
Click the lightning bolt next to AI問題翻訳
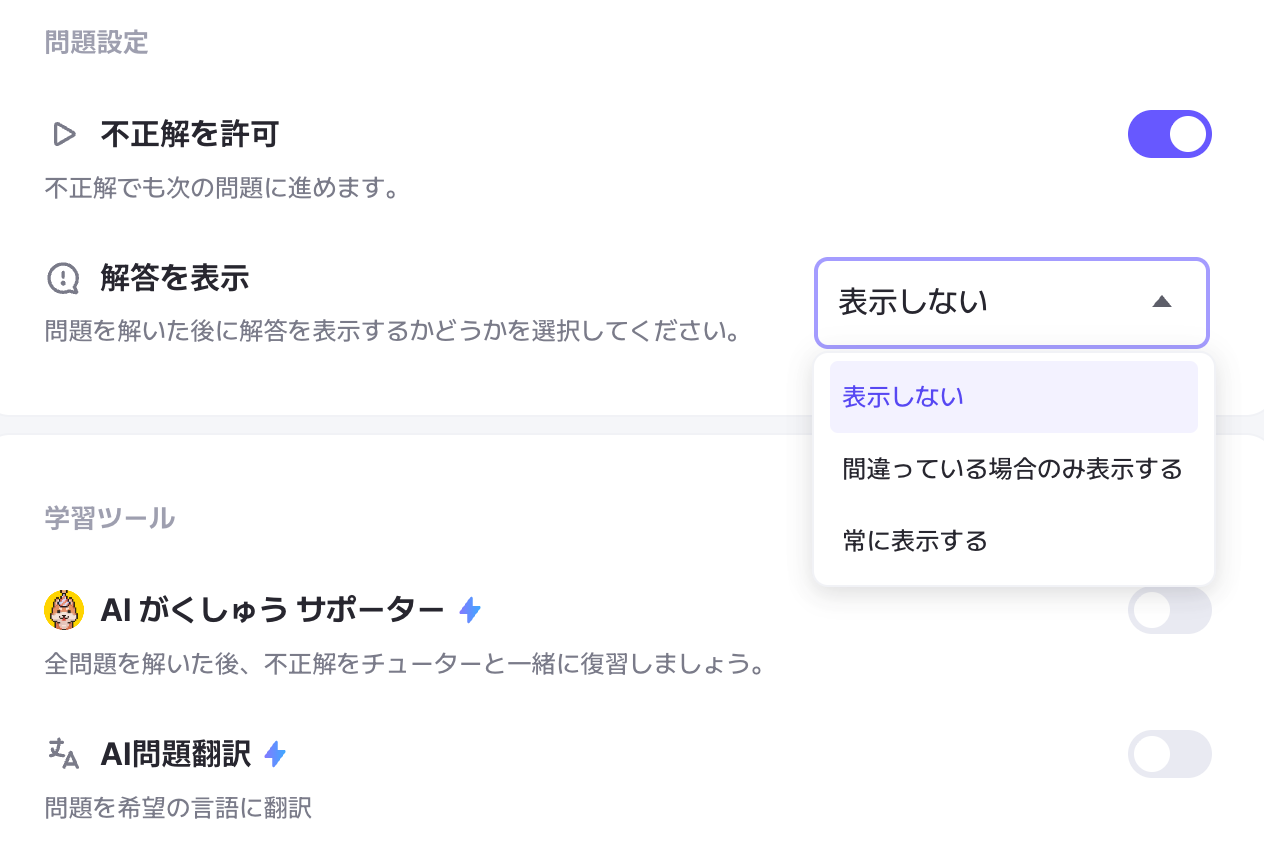pos(275,754)
